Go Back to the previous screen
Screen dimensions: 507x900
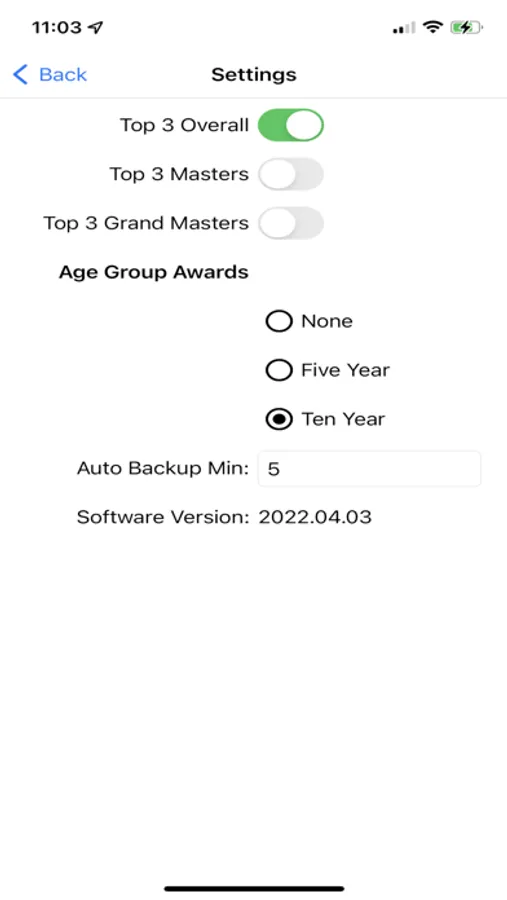(49, 75)
